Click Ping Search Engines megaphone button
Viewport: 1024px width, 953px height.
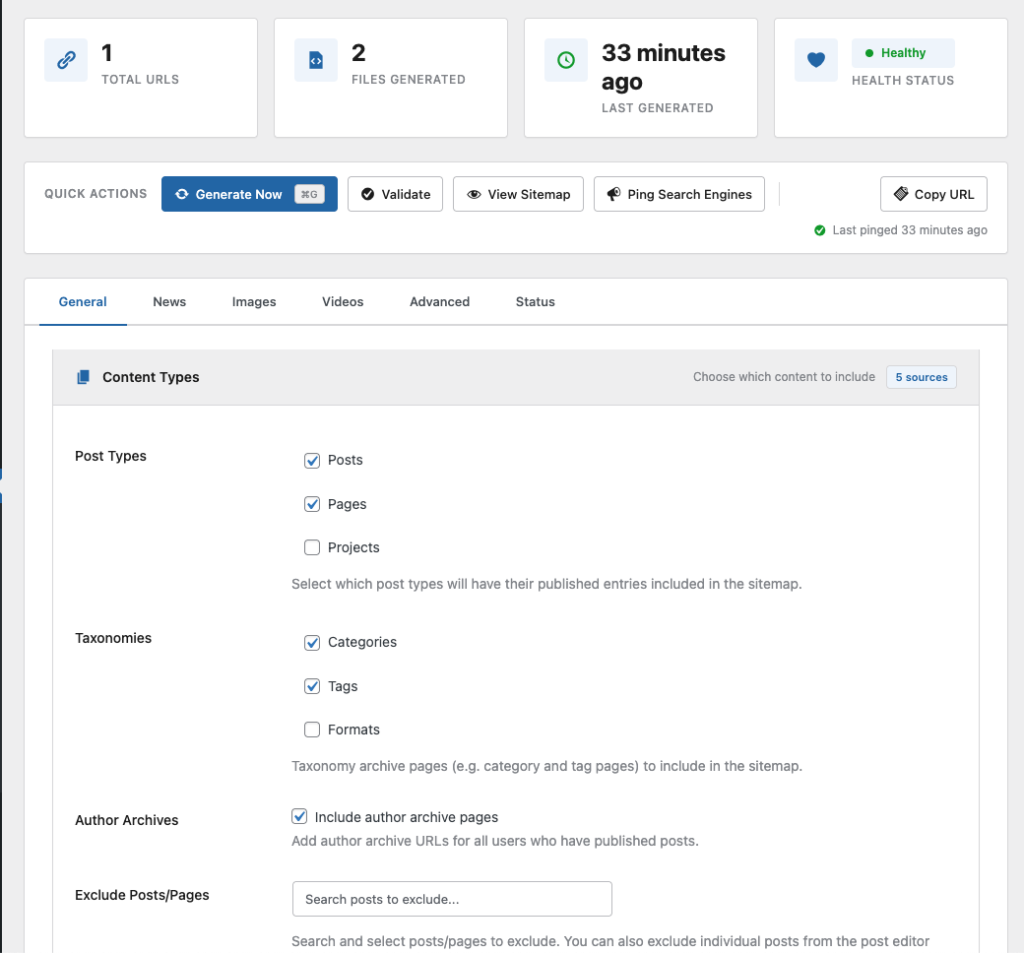click(679, 194)
